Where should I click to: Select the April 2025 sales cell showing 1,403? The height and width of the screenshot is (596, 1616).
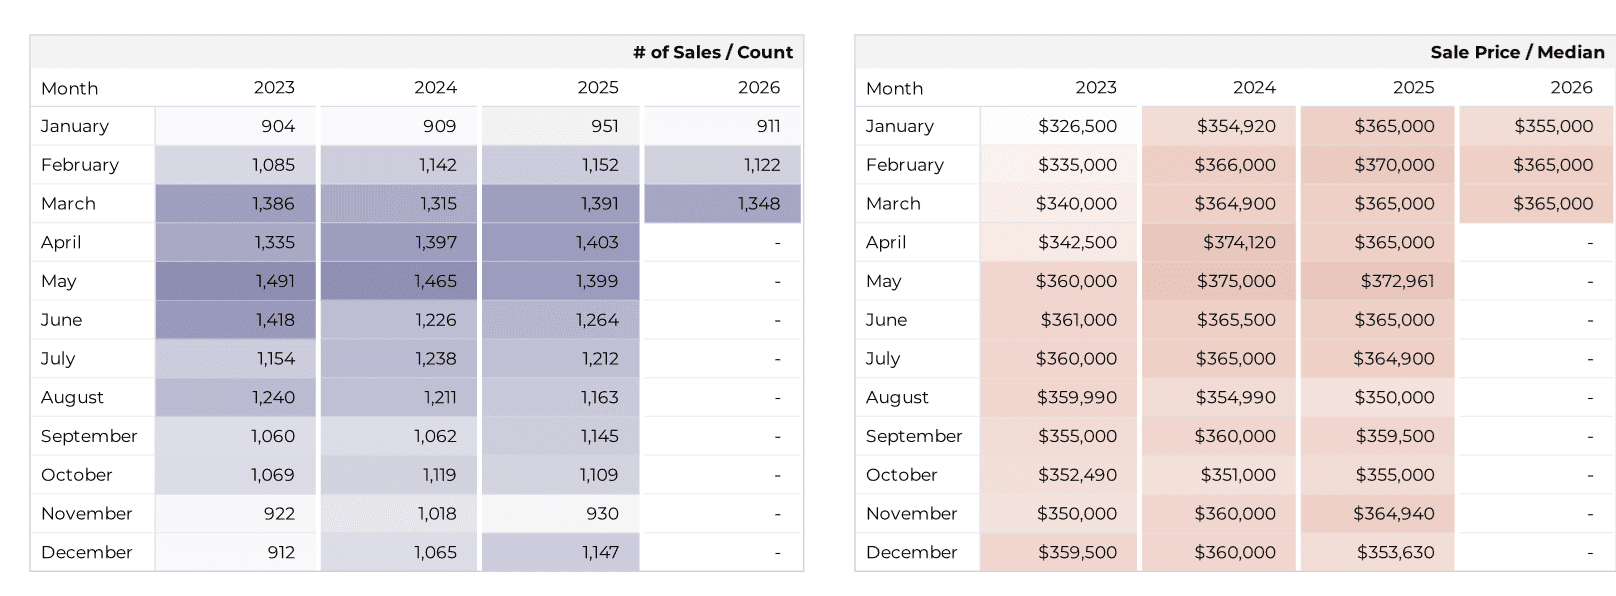tap(597, 242)
